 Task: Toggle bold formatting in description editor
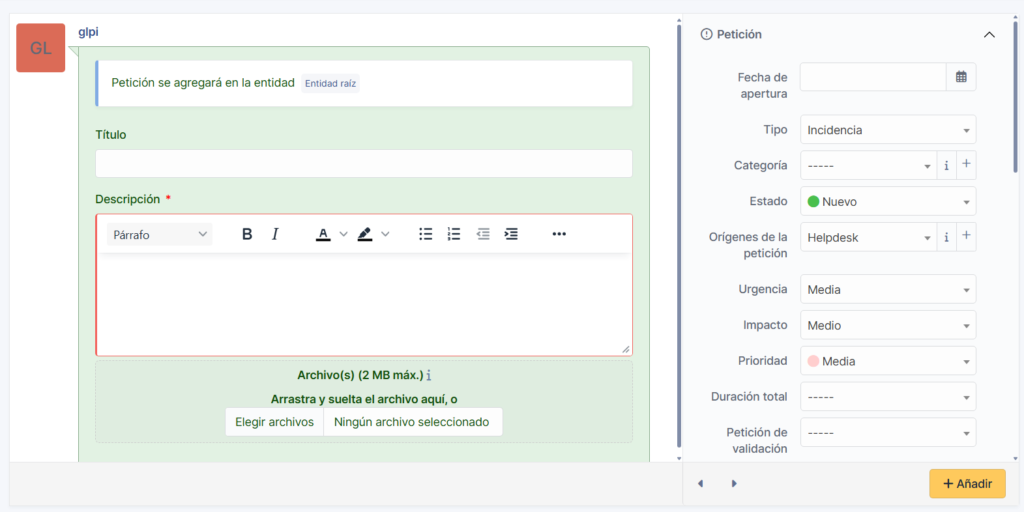point(247,234)
